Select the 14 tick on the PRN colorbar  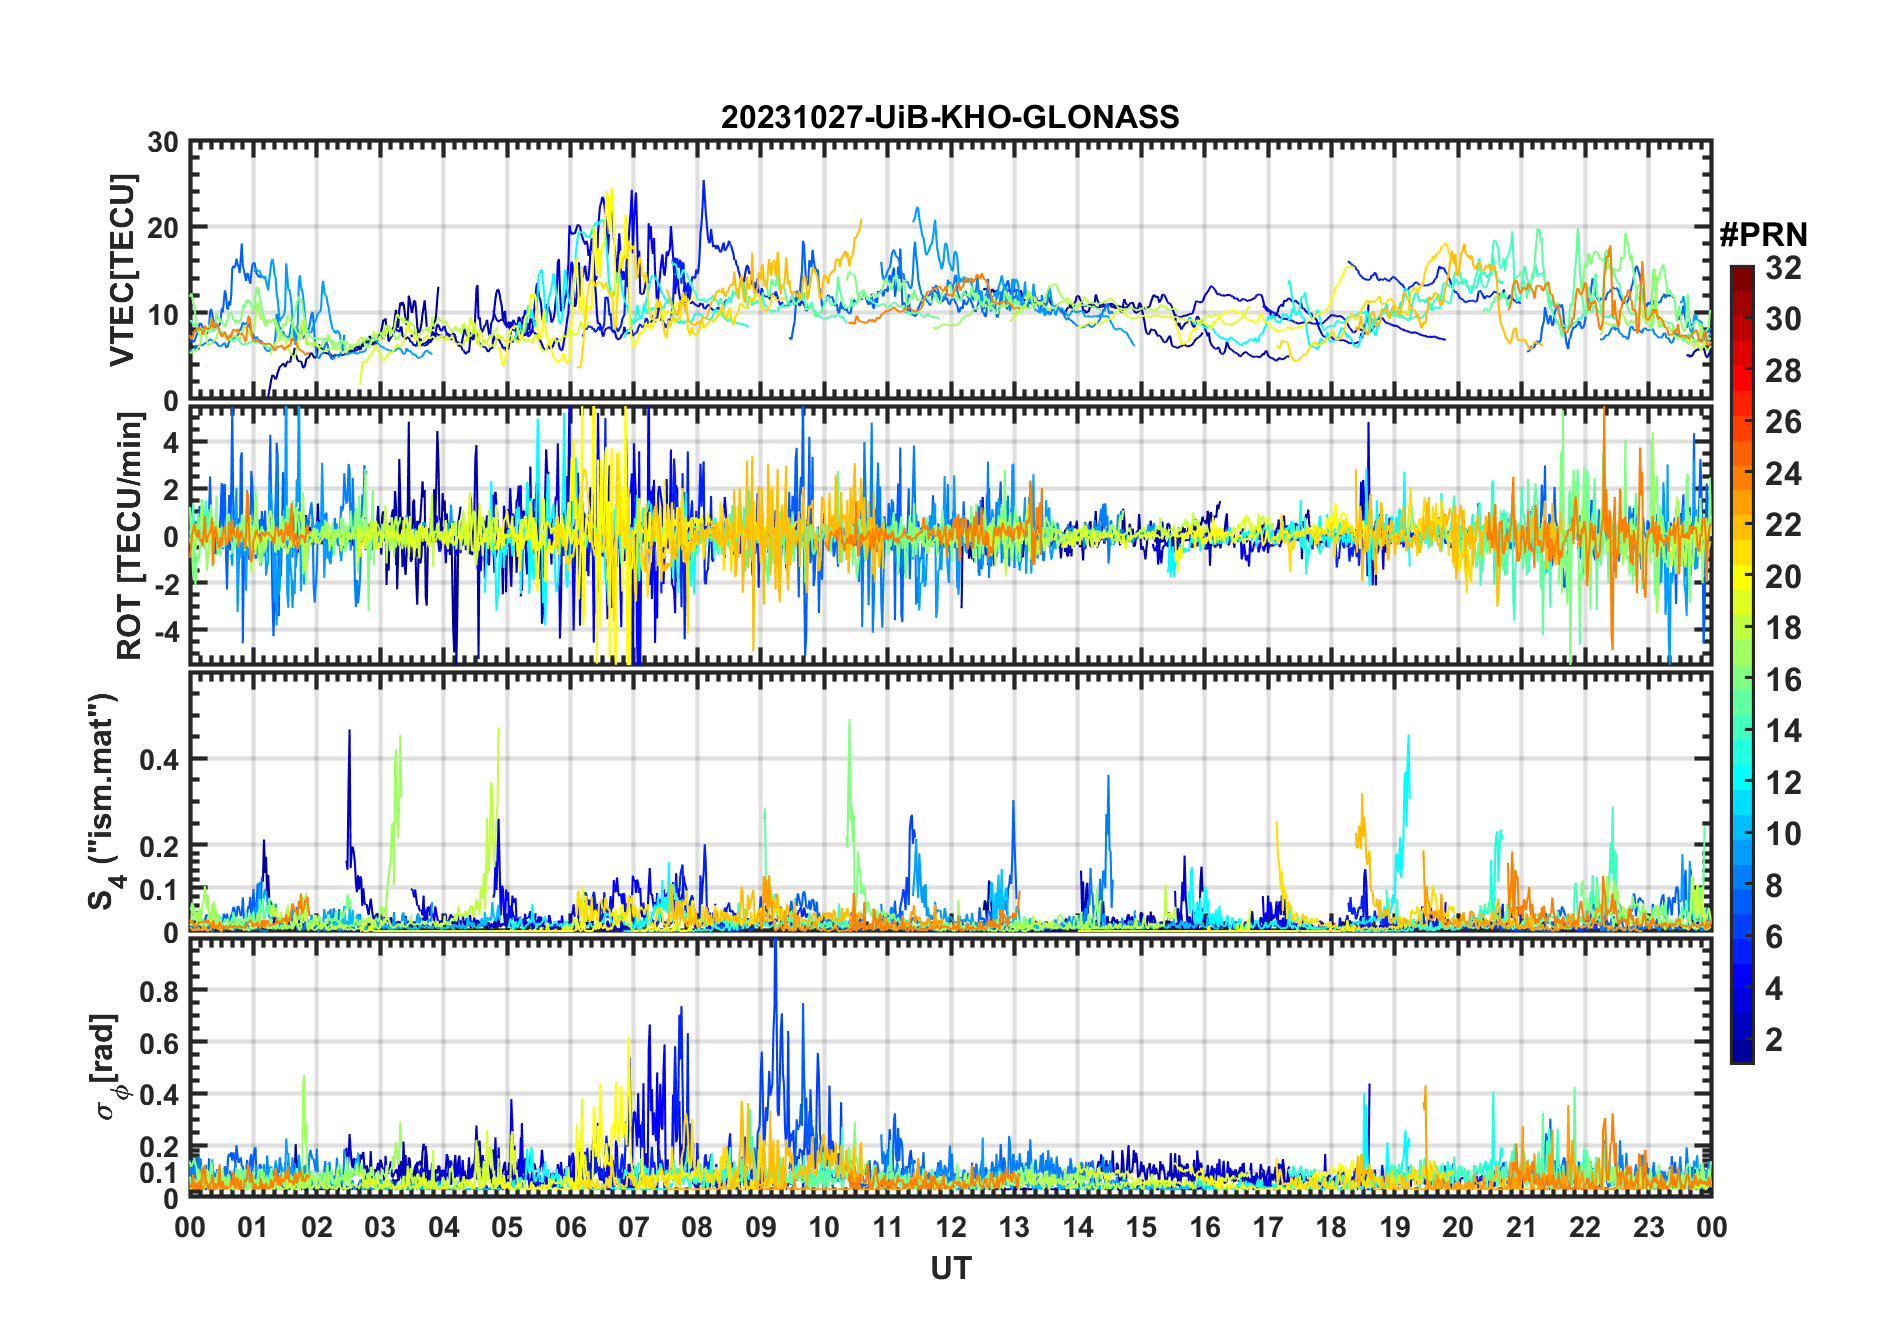pyautogui.click(x=1783, y=731)
